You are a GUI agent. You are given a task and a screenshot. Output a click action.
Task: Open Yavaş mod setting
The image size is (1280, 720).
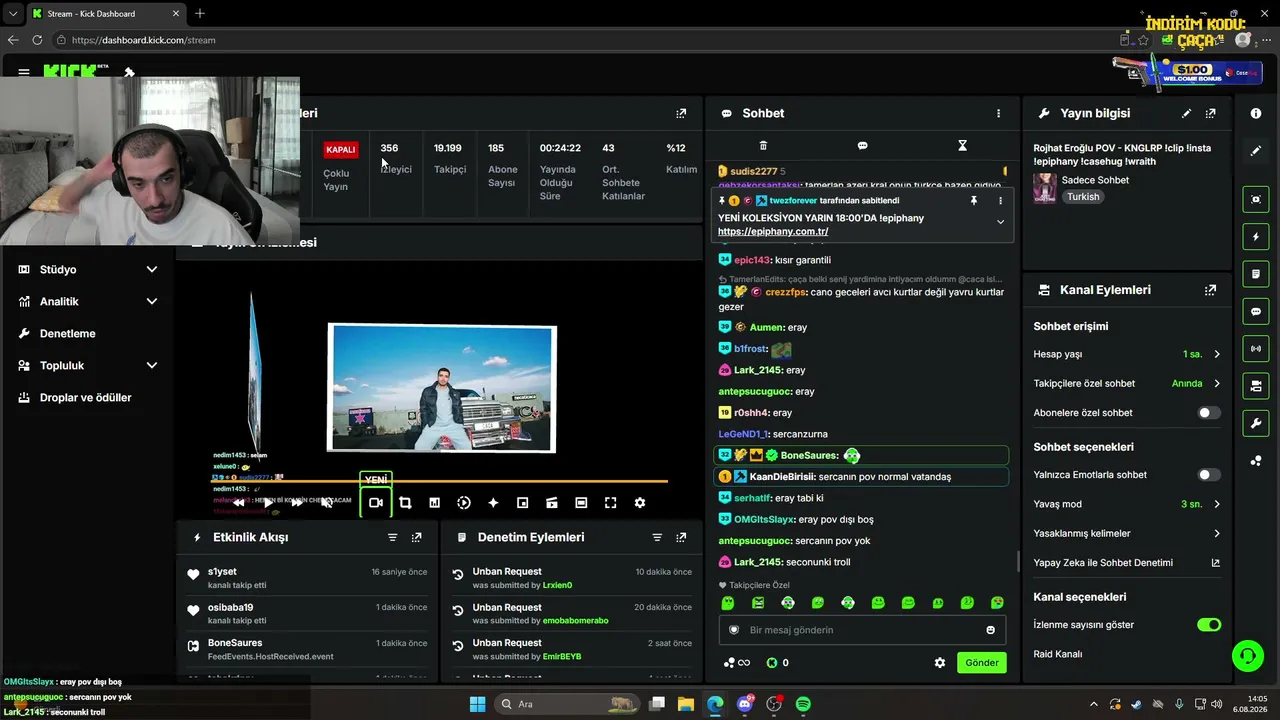[1127, 504]
